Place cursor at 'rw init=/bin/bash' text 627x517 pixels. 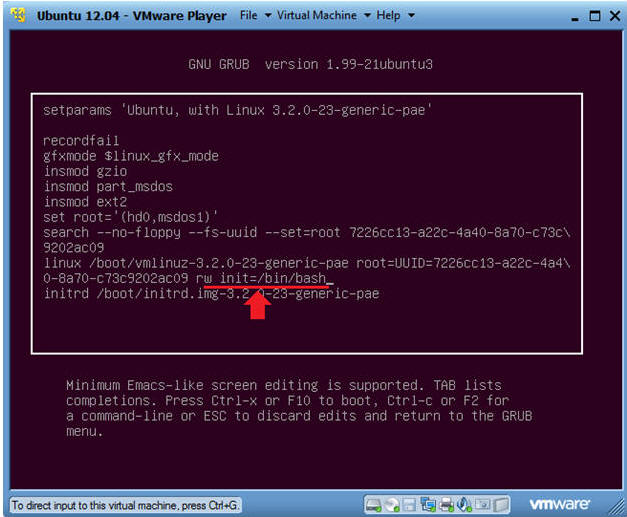pos(261,278)
